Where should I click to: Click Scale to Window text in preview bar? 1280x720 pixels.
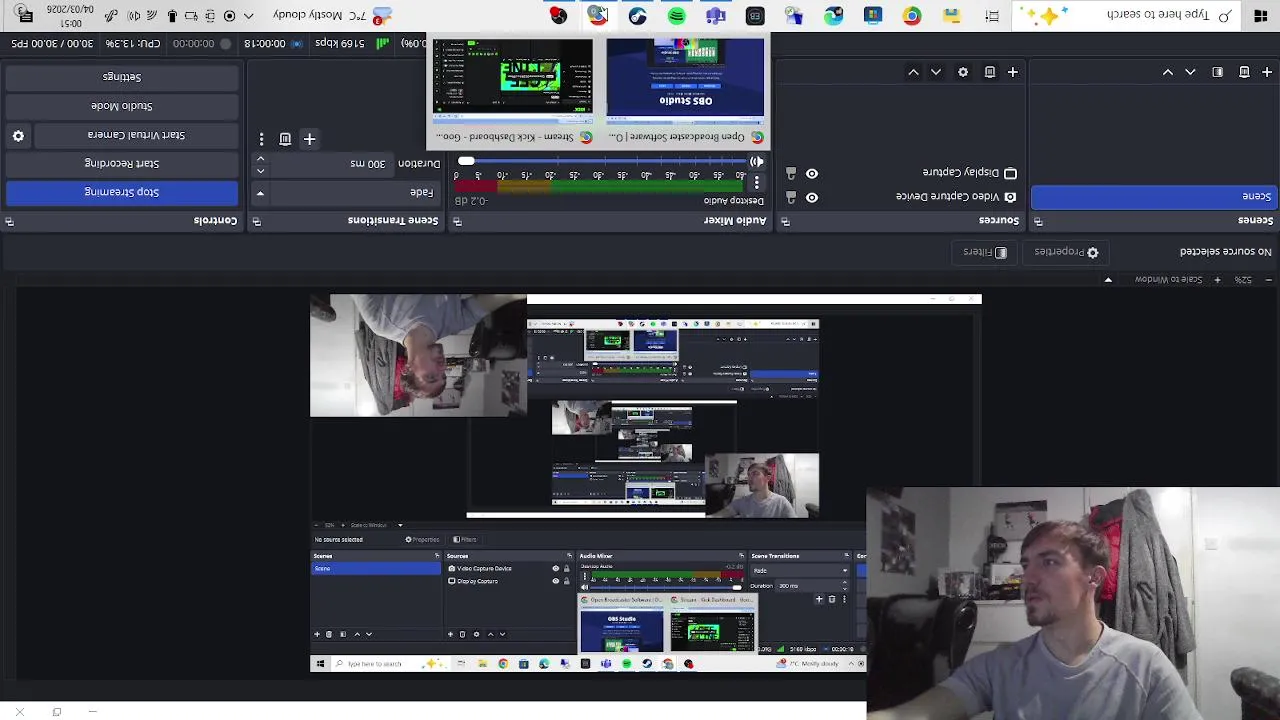pos(1168,280)
